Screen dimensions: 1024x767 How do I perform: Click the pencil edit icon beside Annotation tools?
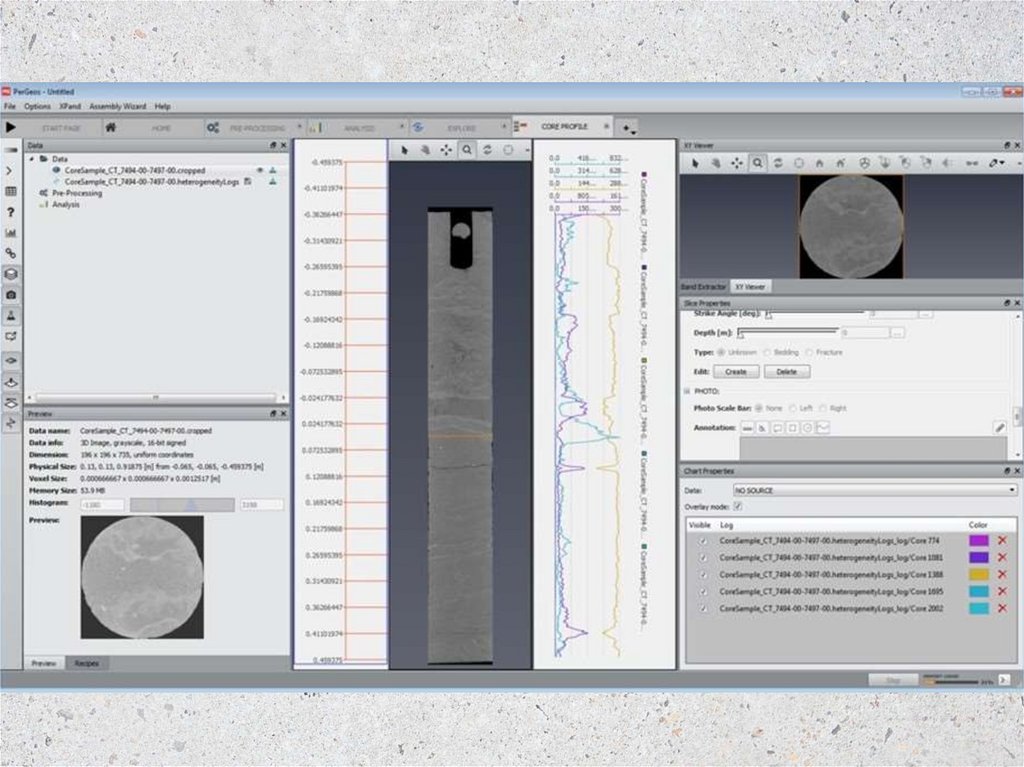click(x=999, y=427)
